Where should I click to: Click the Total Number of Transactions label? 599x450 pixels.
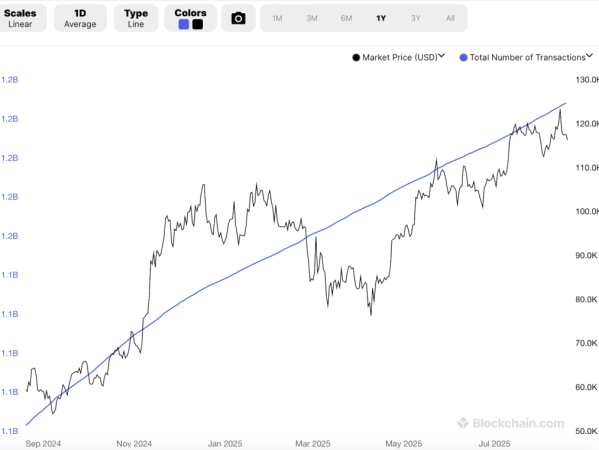point(528,57)
